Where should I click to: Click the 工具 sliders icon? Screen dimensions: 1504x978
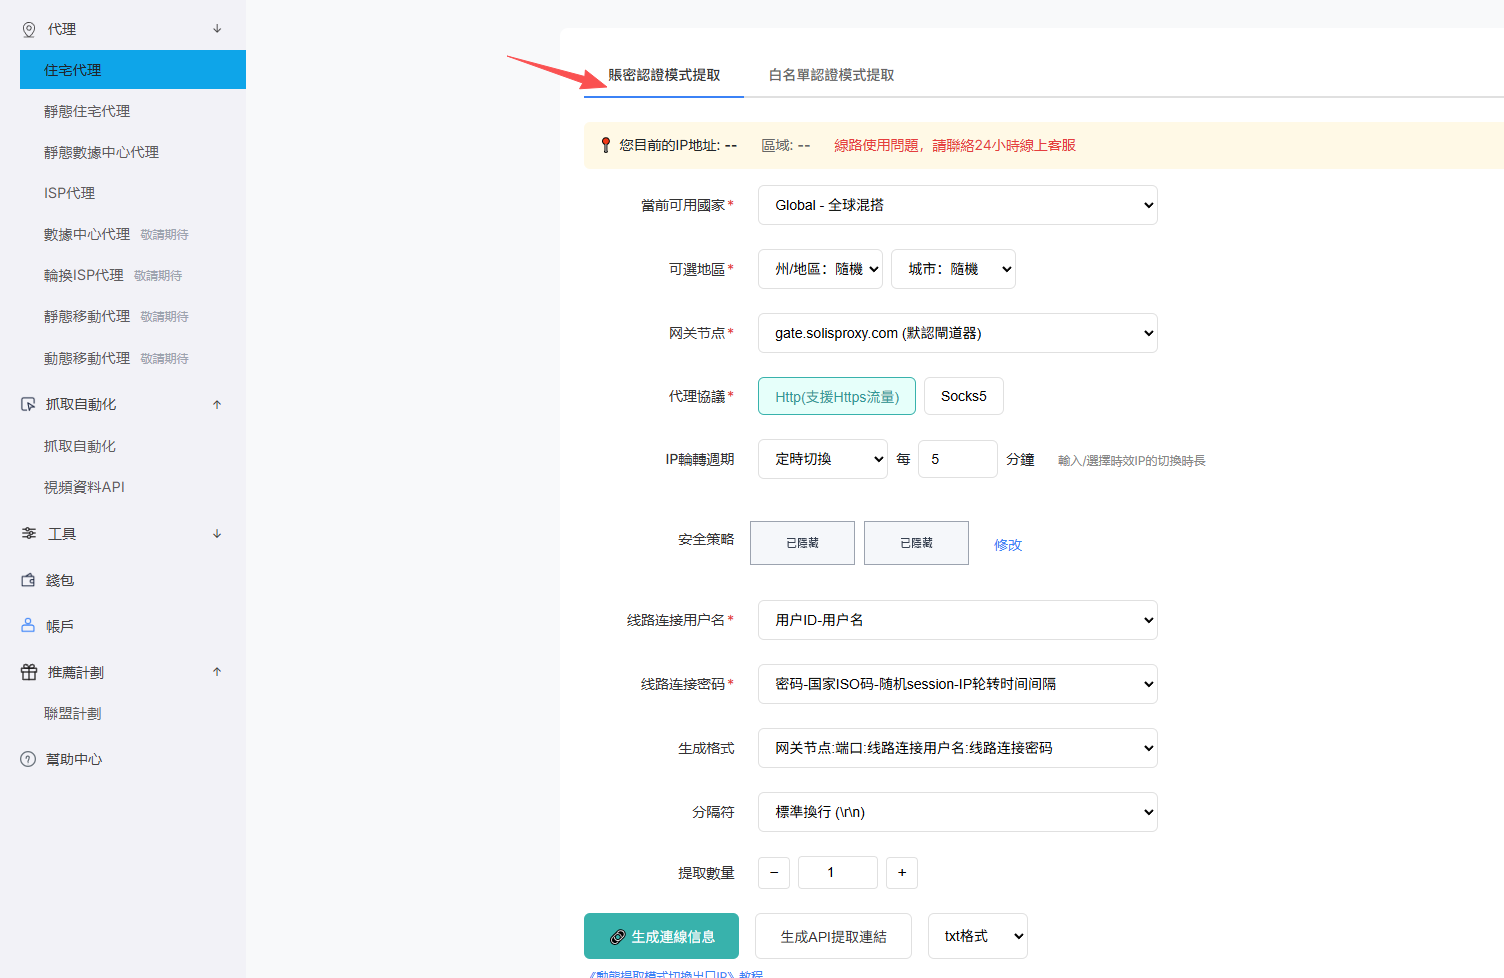coord(29,534)
